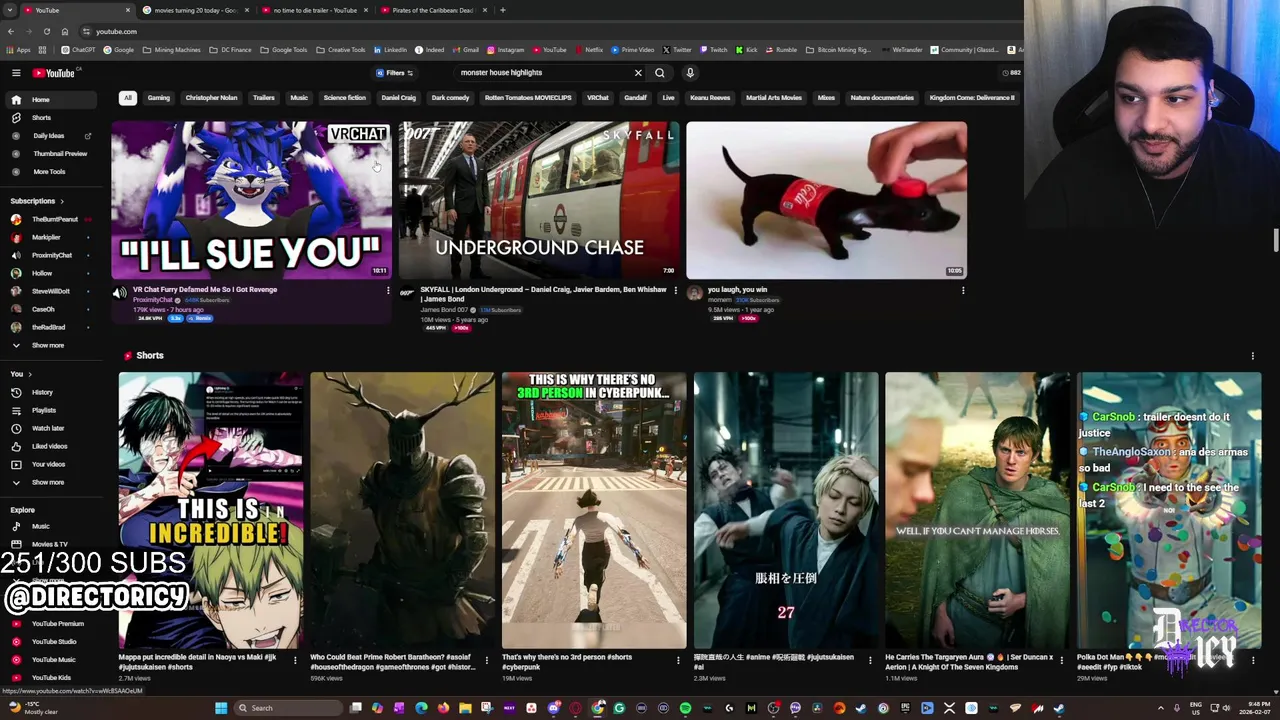This screenshot has height=720, width=1280.
Task: Click the YouTube logo
Action: (x=55, y=73)
